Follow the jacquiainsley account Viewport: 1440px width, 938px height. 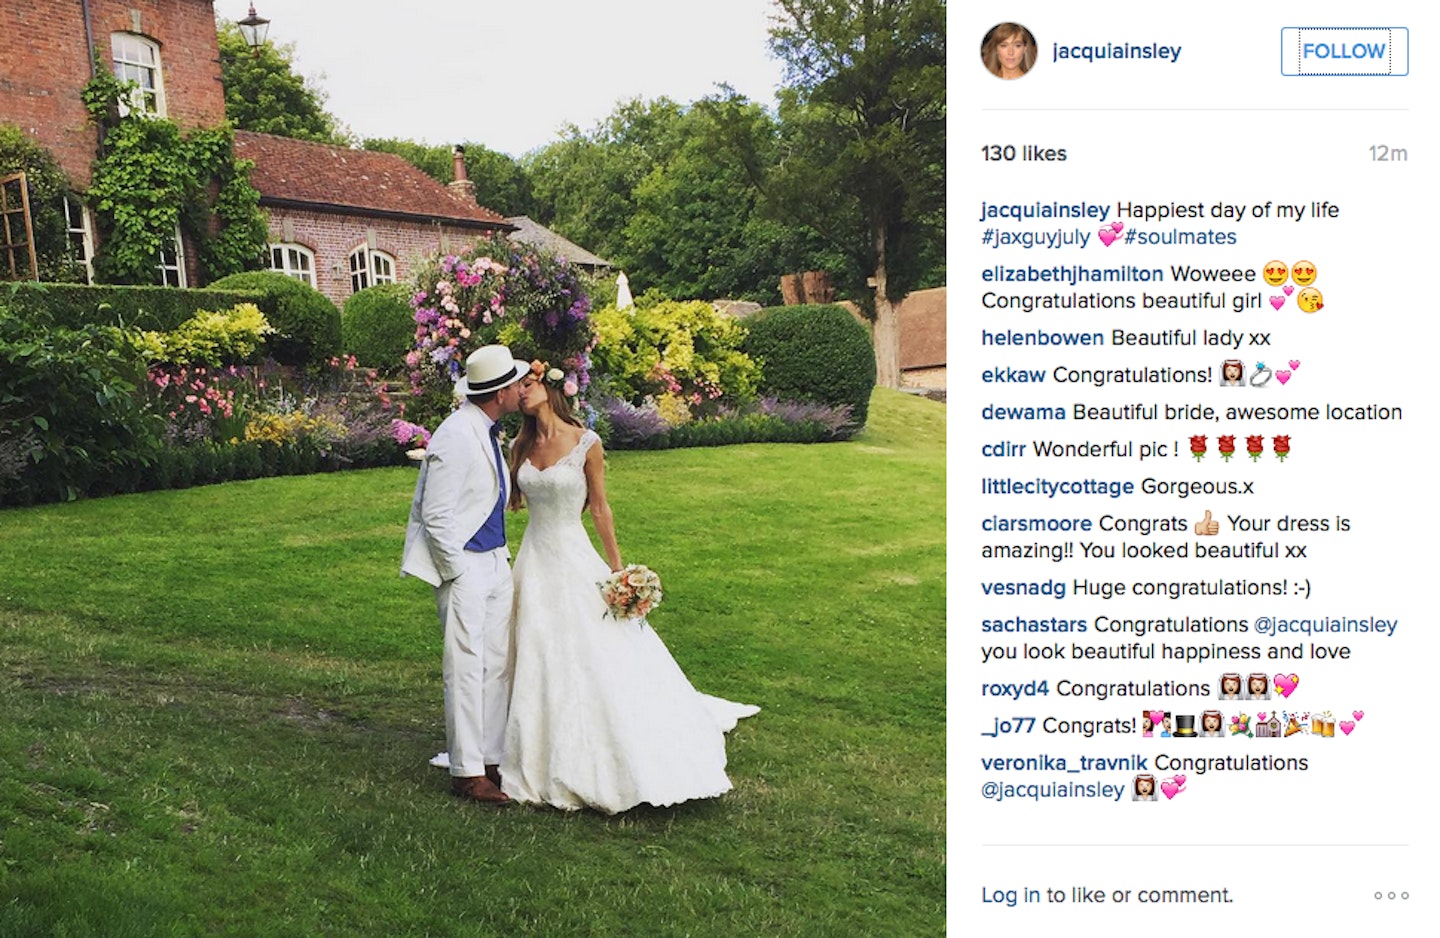click(1344, 51)
